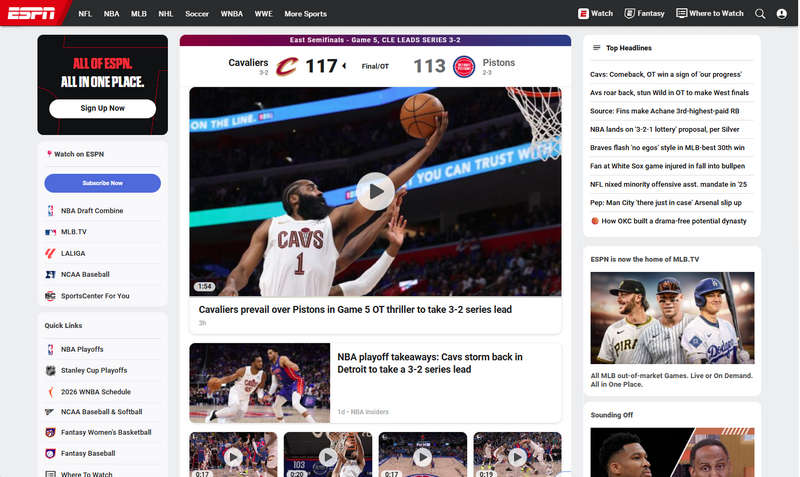Viewport: 800px width, 477px height.
Task: Click the NCAA Baseball & Softball icon
Action: [x=50, y=412]
